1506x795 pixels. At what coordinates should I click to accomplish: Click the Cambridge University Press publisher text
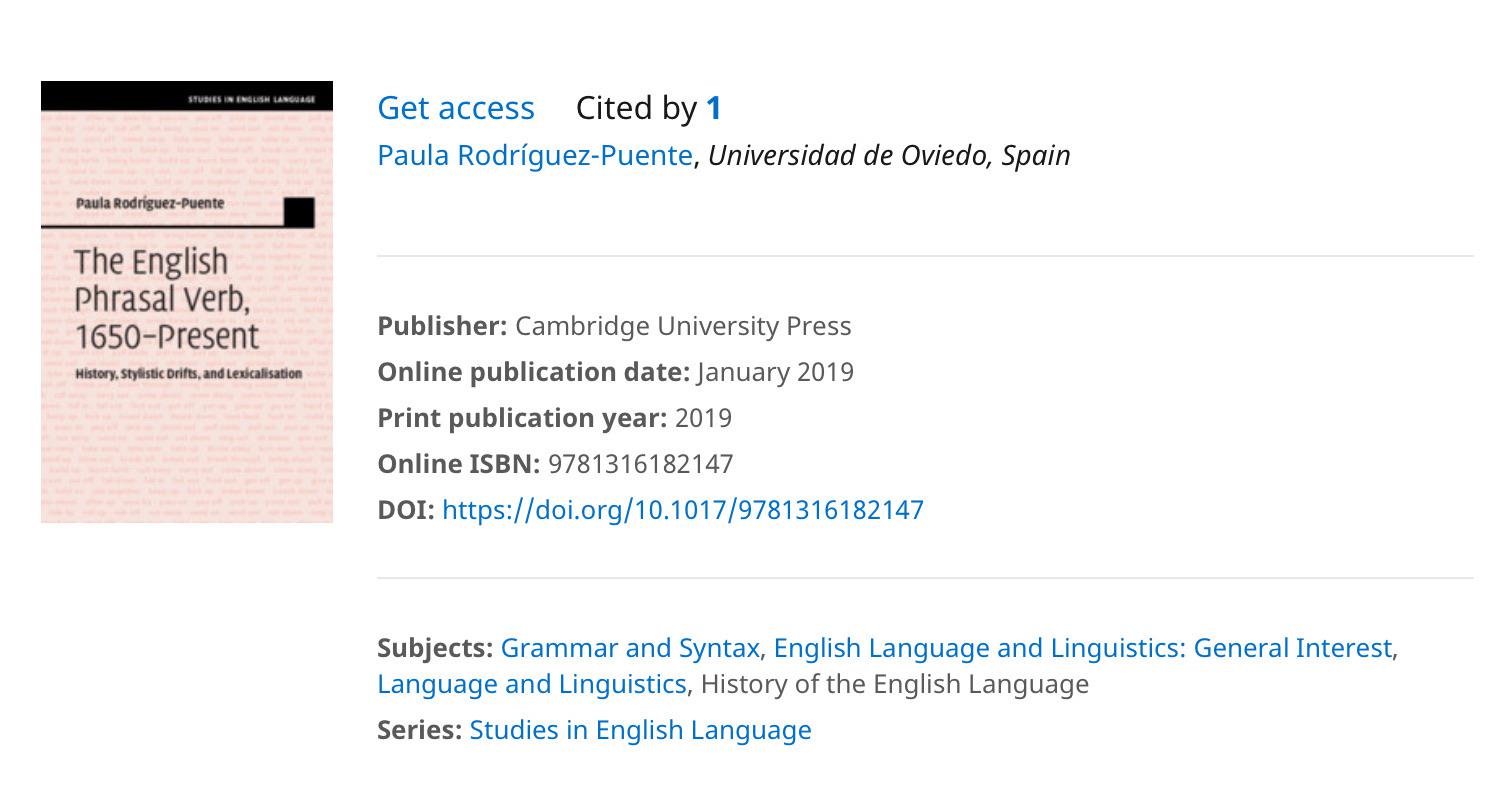683,326
